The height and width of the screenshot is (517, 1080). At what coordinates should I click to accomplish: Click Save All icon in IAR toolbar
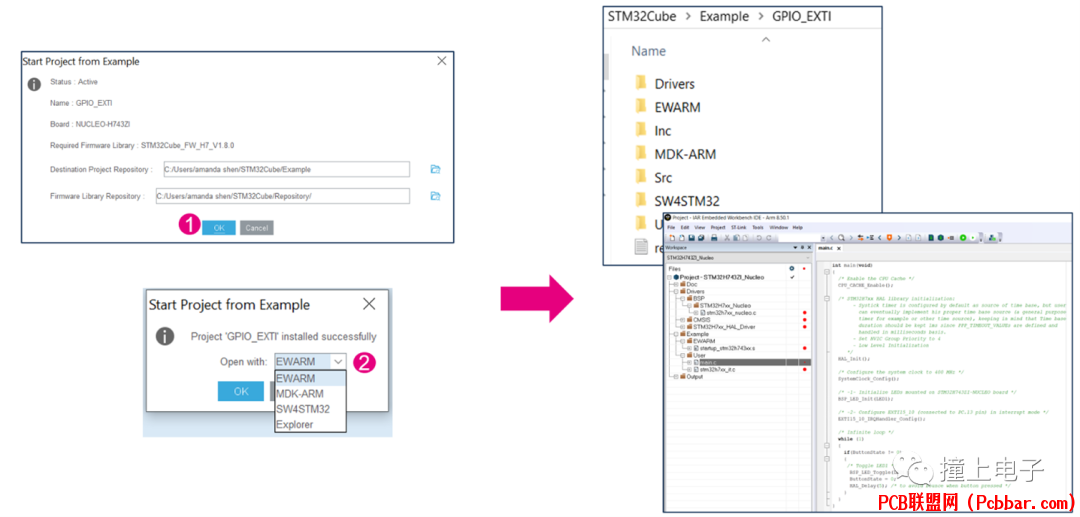click(701, 238)
